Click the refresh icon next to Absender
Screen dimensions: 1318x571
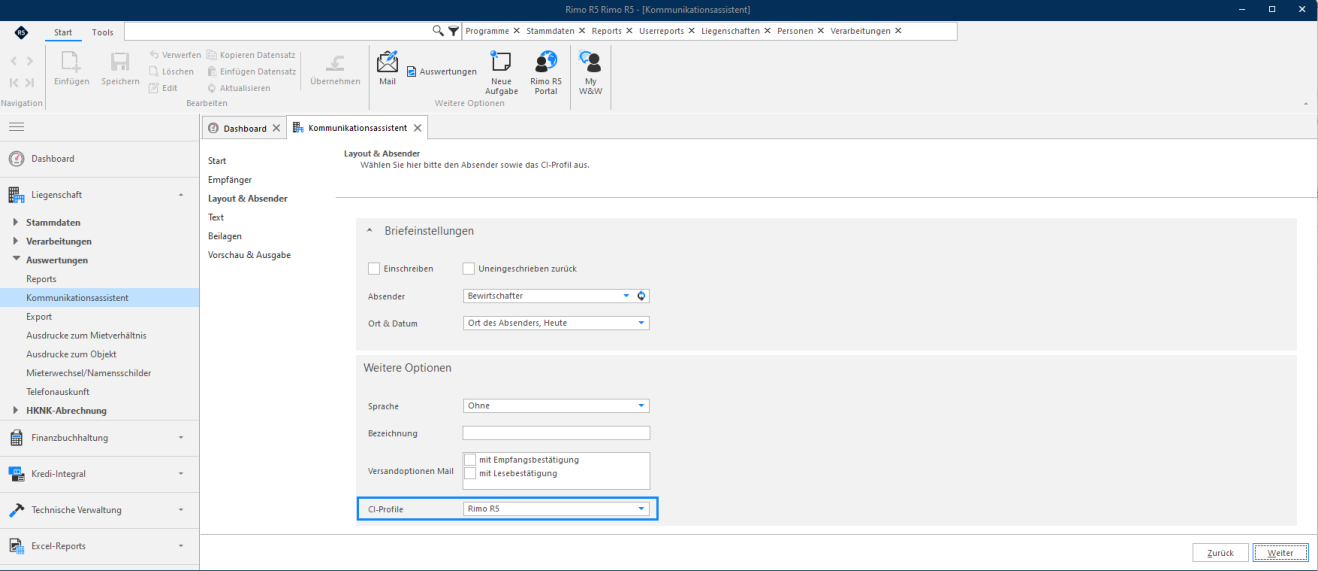[642, 296]
